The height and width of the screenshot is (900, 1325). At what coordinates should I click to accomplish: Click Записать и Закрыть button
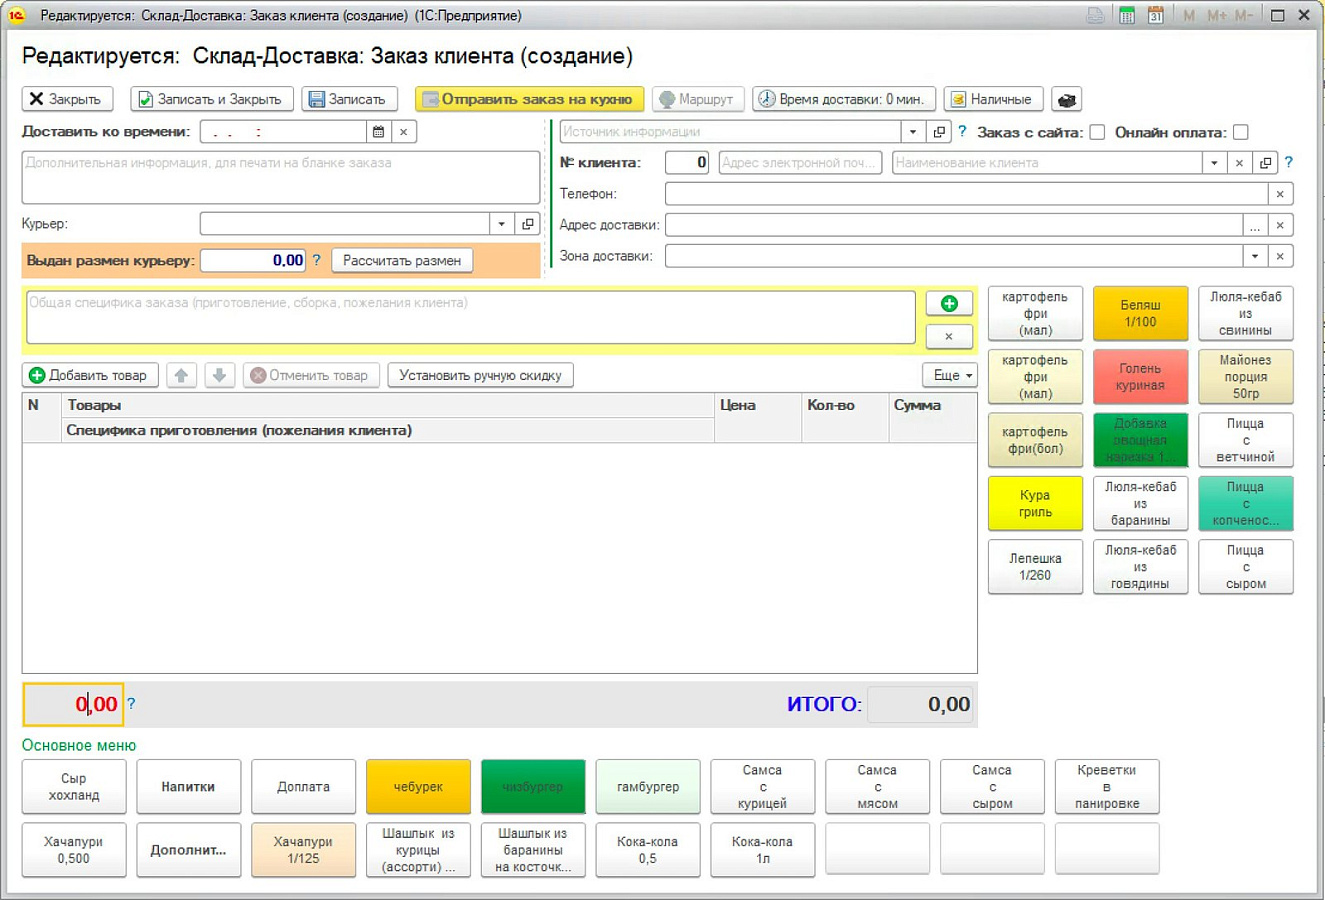pyautogui.click(x=212, y=99)
